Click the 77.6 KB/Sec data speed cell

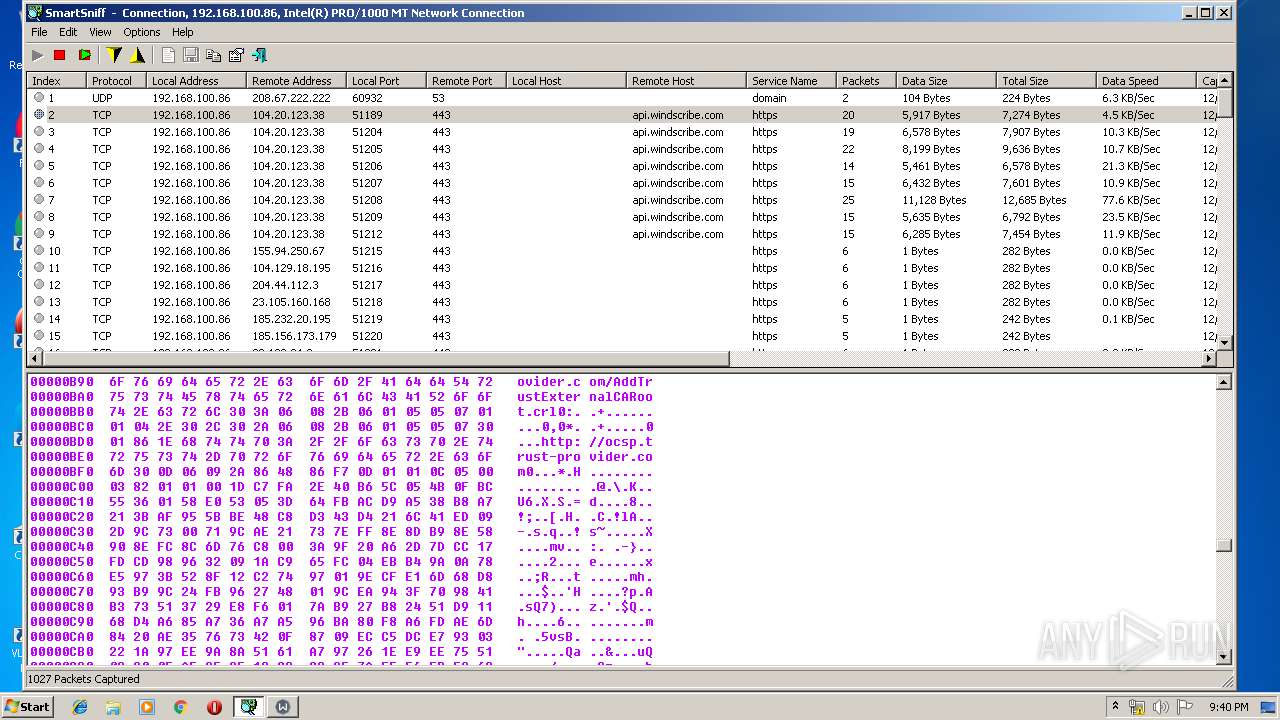pos(1131,200)
